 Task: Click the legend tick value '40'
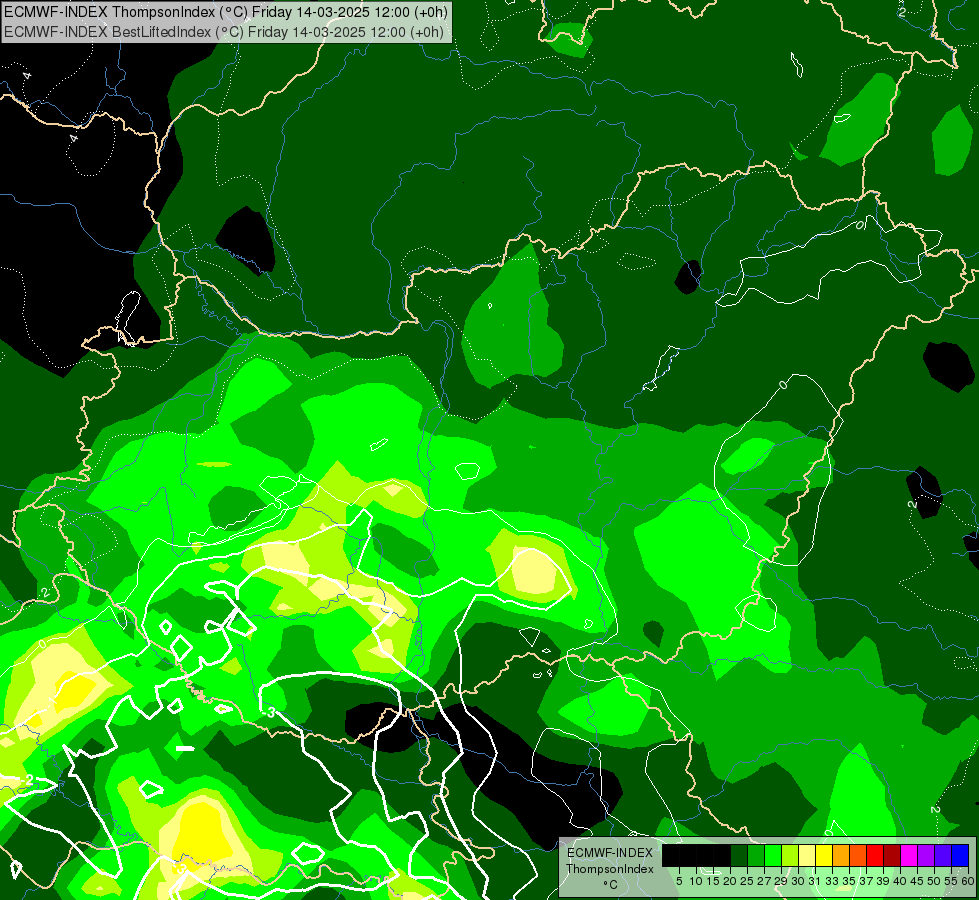click(x=900, y=881)
